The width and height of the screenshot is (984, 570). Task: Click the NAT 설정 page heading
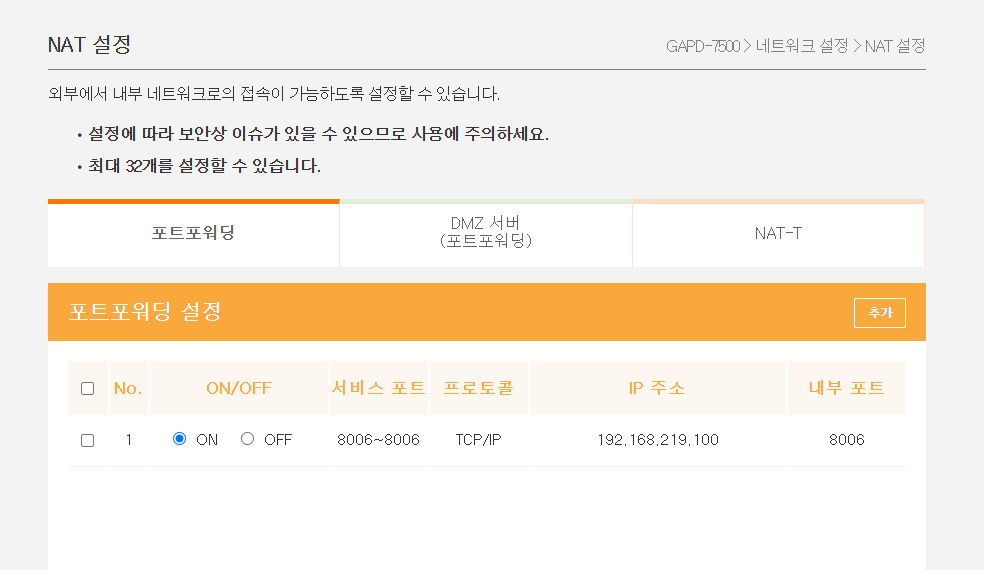tap(89, 45)
